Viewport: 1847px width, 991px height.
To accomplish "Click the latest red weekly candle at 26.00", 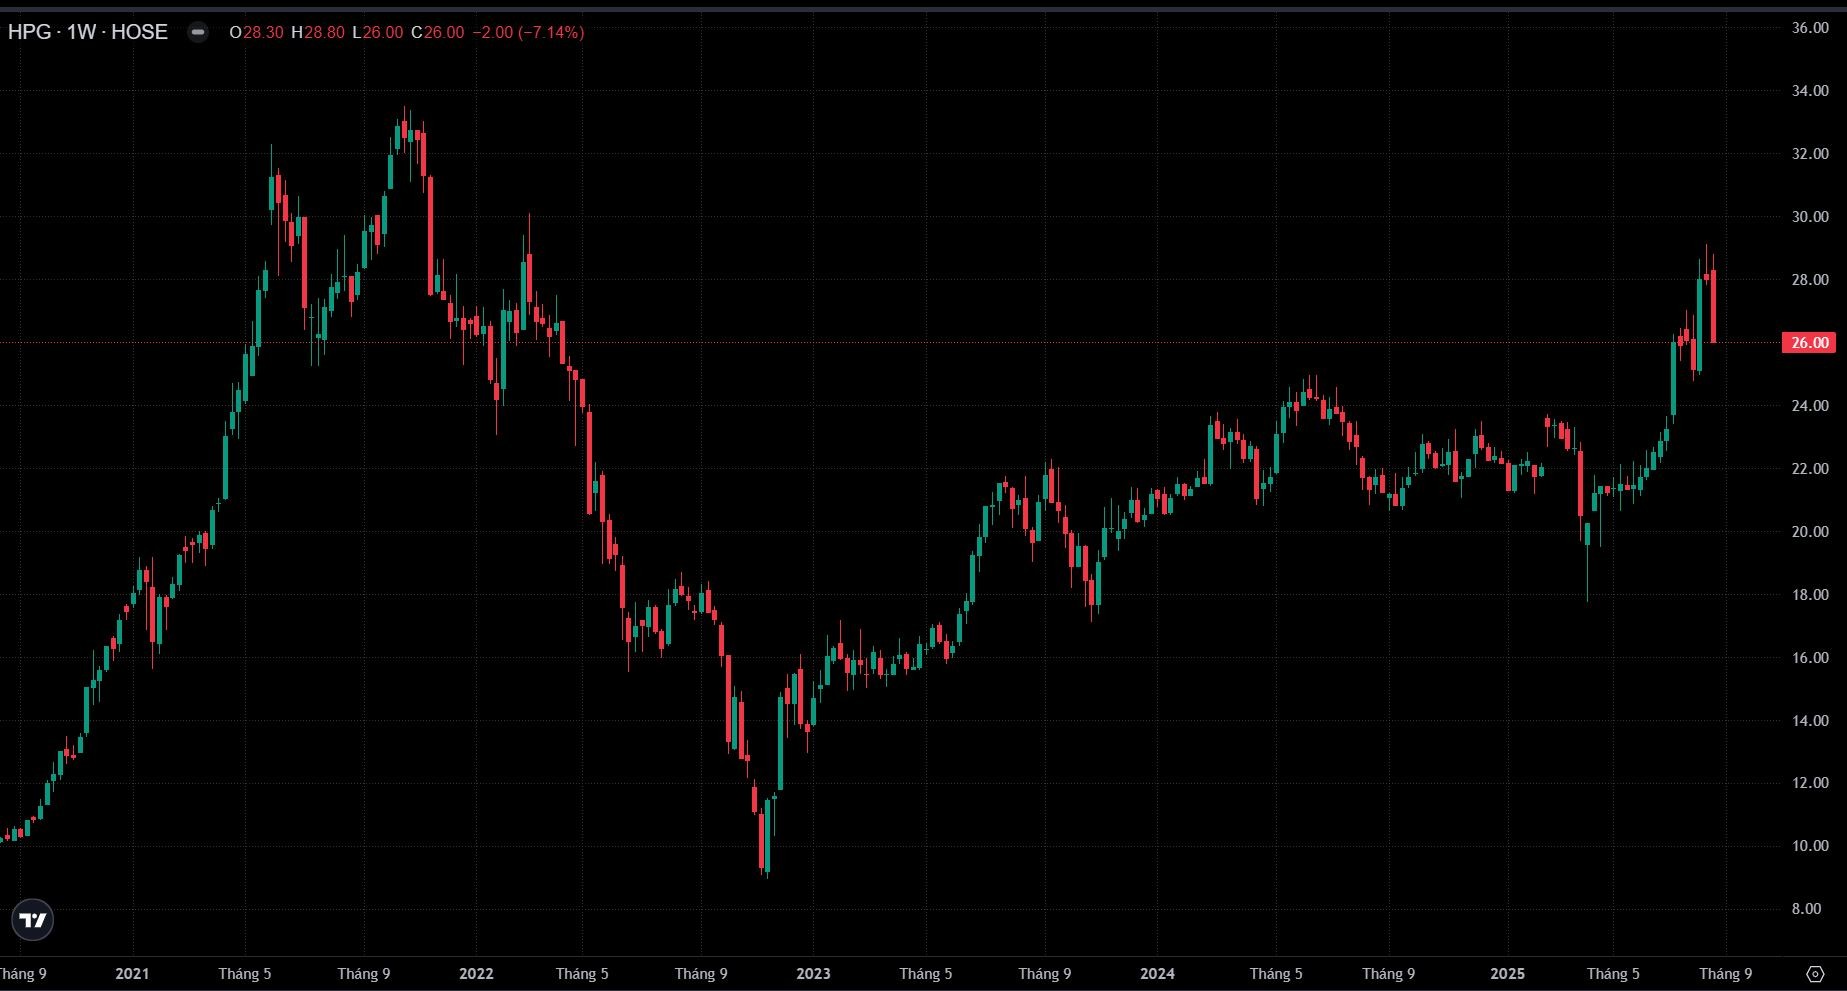I will [1713, 306].
